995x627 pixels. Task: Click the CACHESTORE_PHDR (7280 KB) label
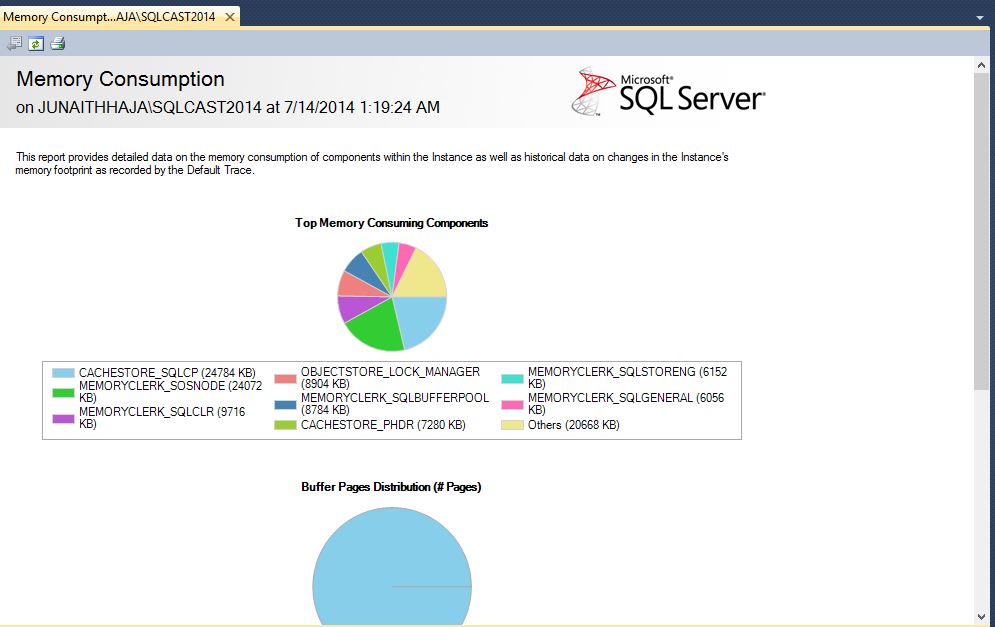click(x=383, y=425)
